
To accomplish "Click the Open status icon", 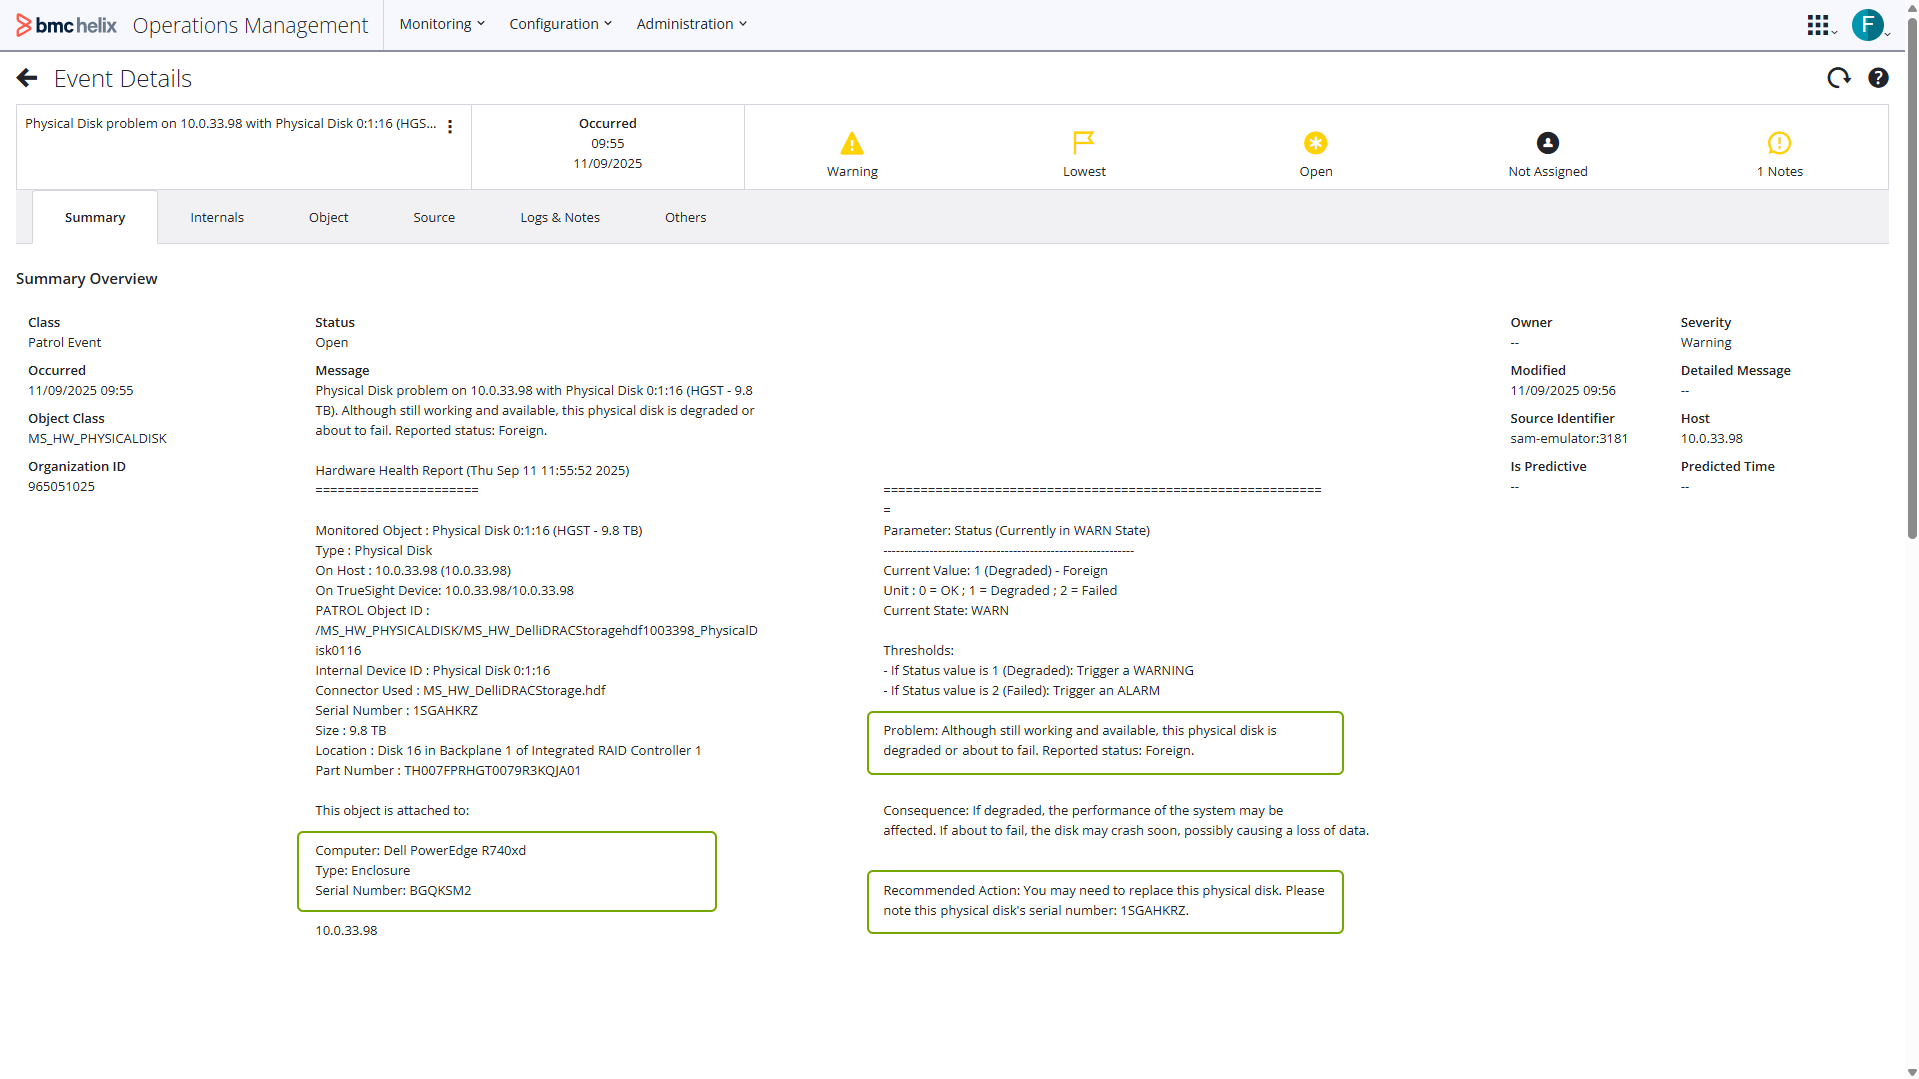I will point(1315,144).
